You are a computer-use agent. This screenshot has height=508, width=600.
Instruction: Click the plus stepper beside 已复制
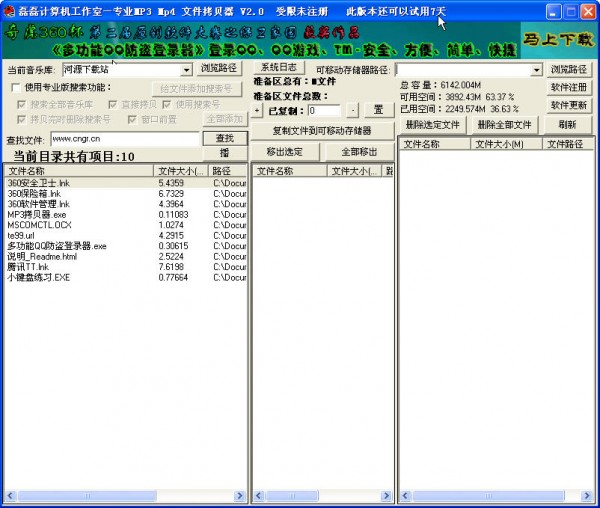pyautogui.click(x=257, y=111)
